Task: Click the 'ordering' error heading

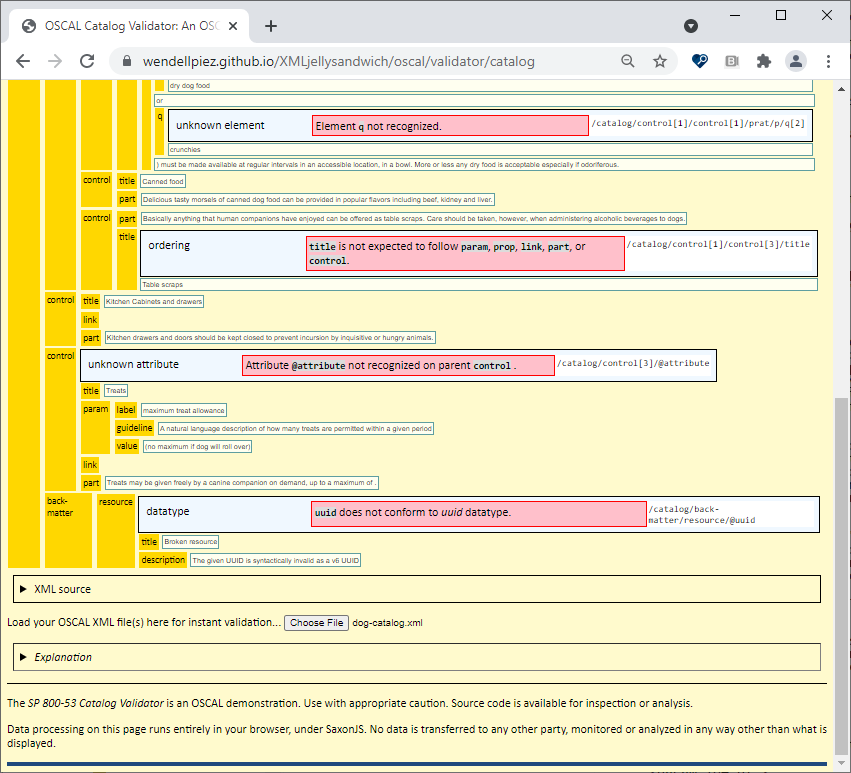Action: 169,245
